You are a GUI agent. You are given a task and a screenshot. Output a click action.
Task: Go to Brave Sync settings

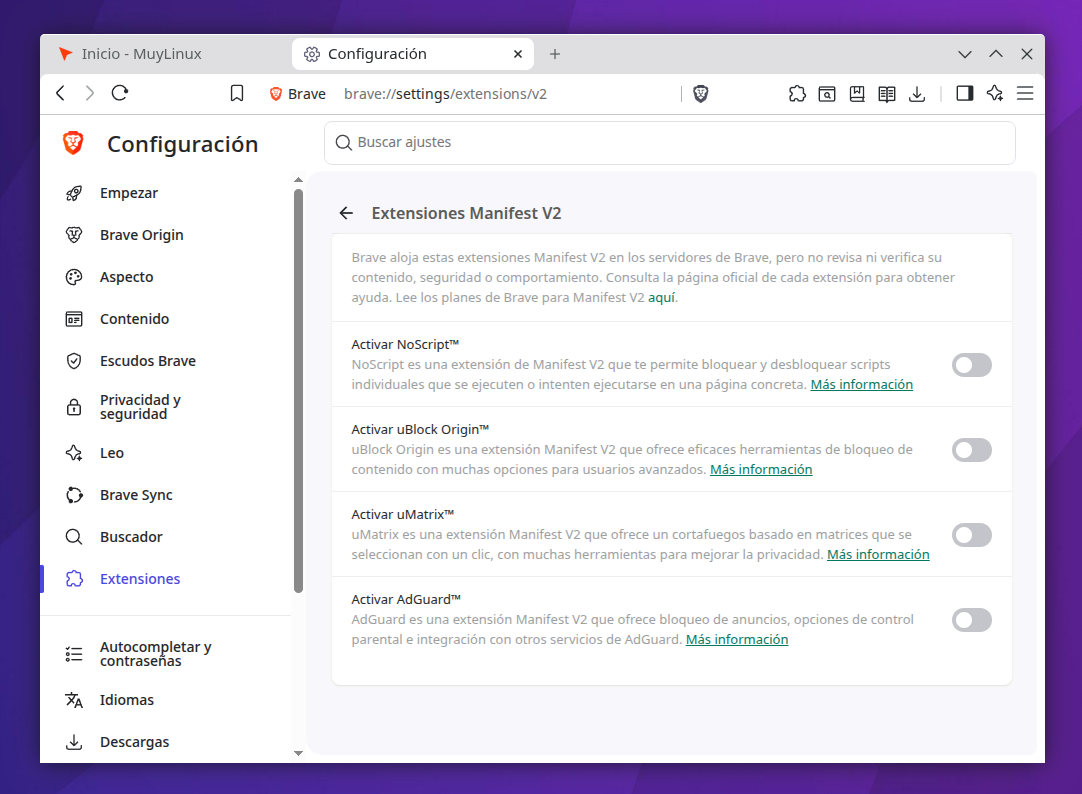136,495
